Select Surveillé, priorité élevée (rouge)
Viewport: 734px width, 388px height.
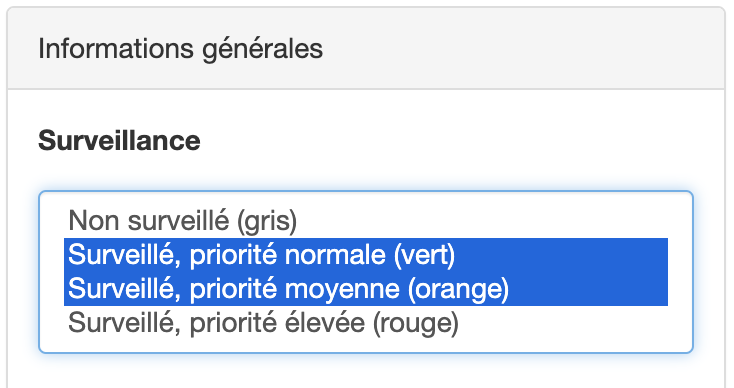coord(366,322)
